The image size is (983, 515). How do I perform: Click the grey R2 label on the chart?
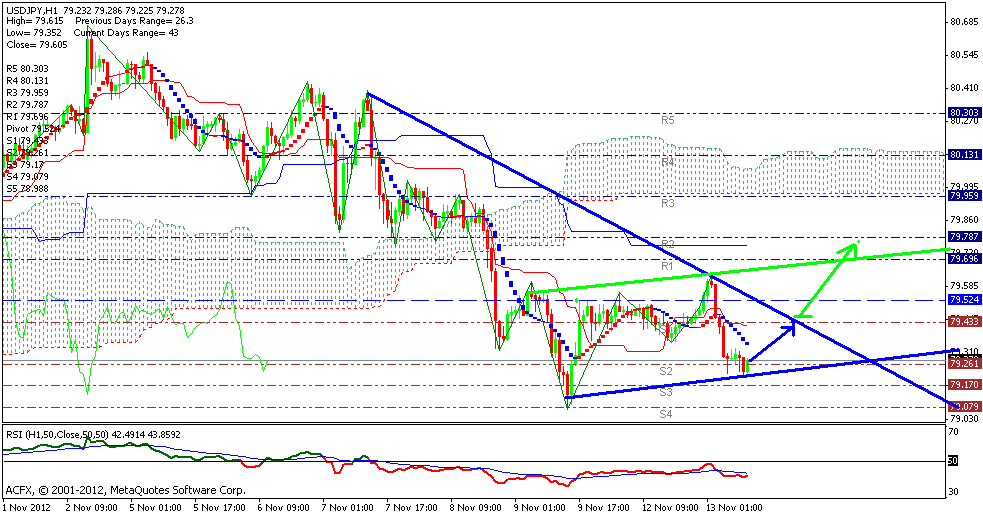click(668, 243)
